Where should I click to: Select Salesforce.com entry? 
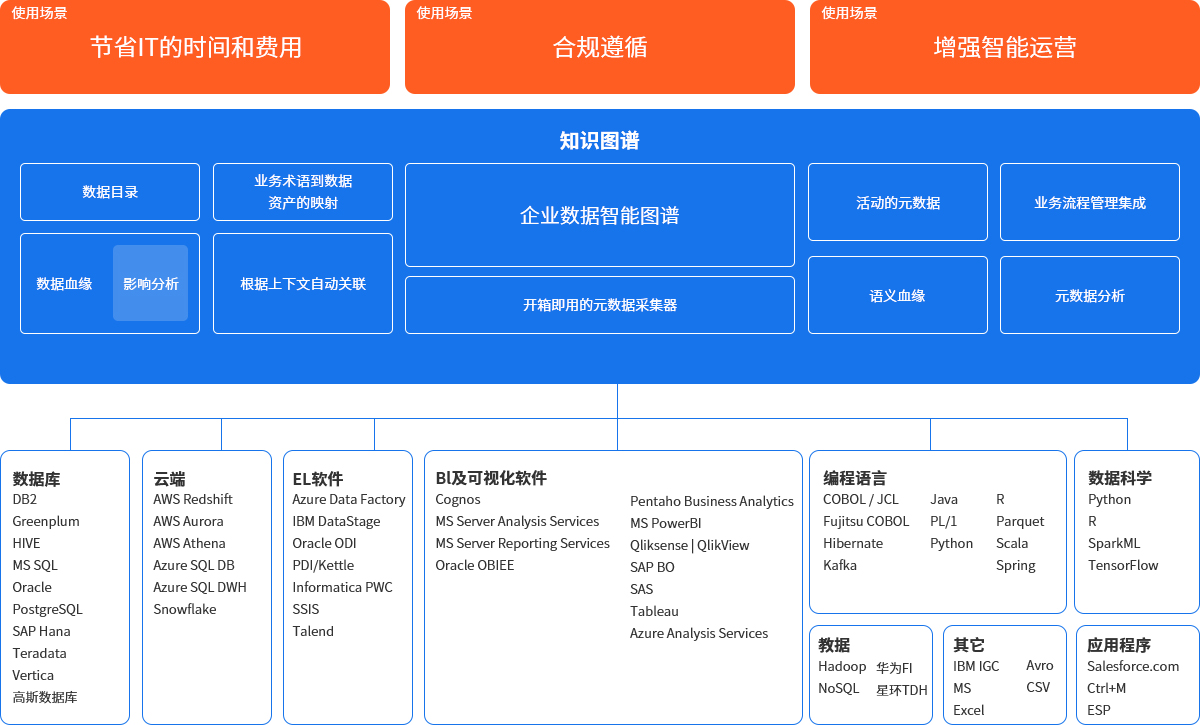point(1133,666)
